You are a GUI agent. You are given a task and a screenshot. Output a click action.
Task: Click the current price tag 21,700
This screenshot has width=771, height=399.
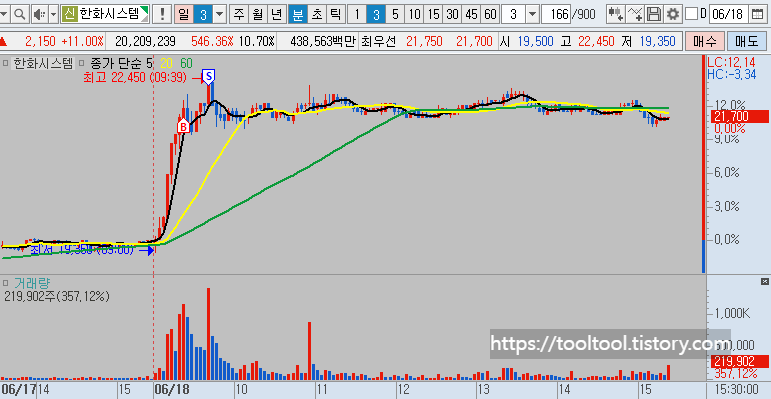pyautogui.click(x=739, y=117)
